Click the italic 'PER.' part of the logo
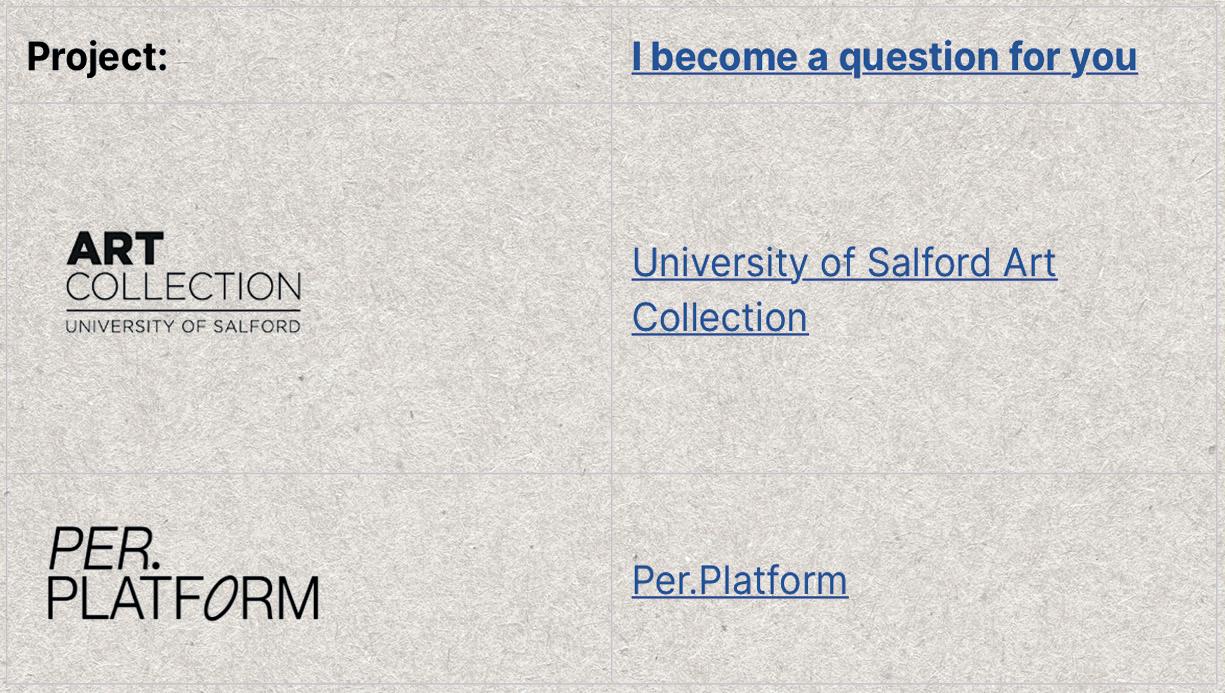Viewport: 1225px width, 693px height. tap(104, 547)
